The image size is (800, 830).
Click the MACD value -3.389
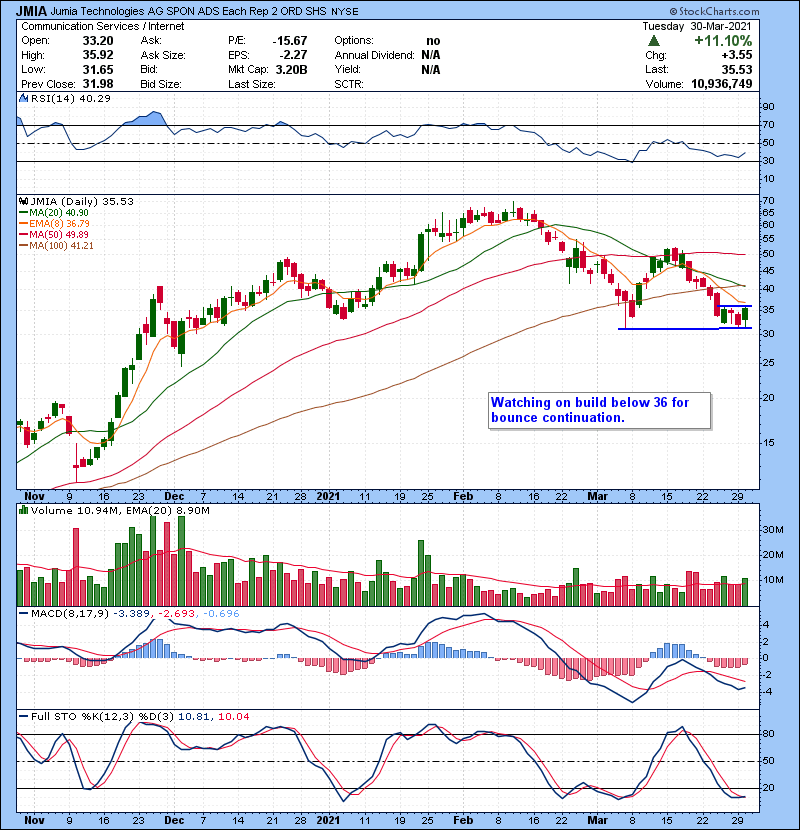pos(132,614)
